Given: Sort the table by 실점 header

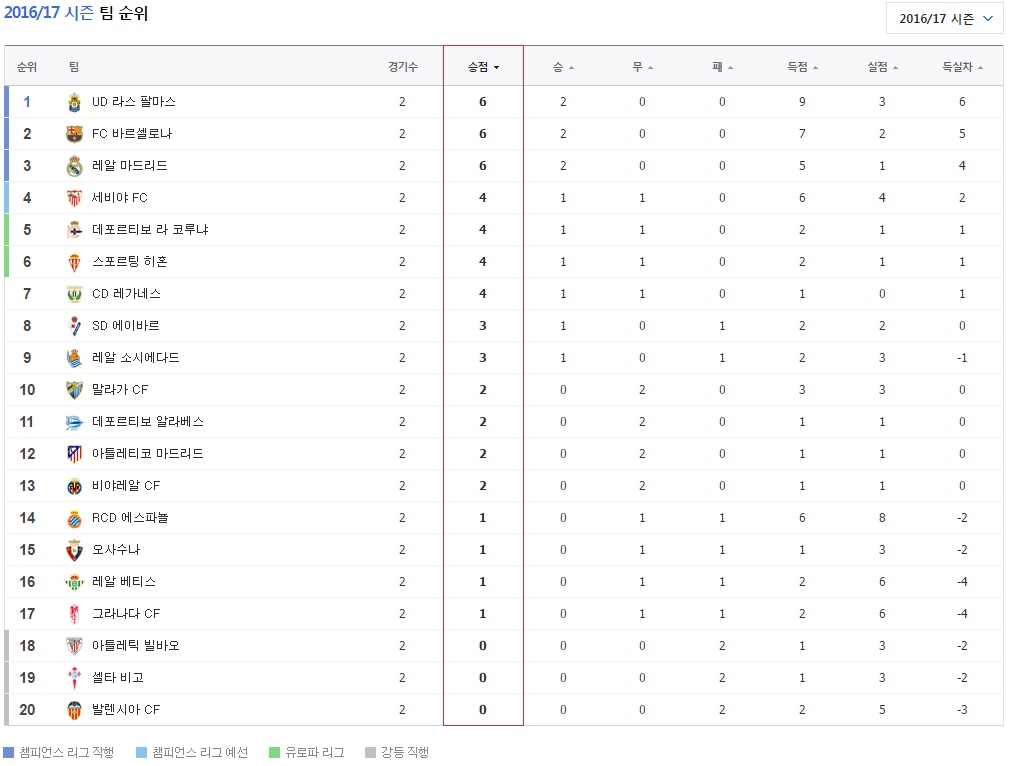Looking at the screenshot, I should 882,68.
